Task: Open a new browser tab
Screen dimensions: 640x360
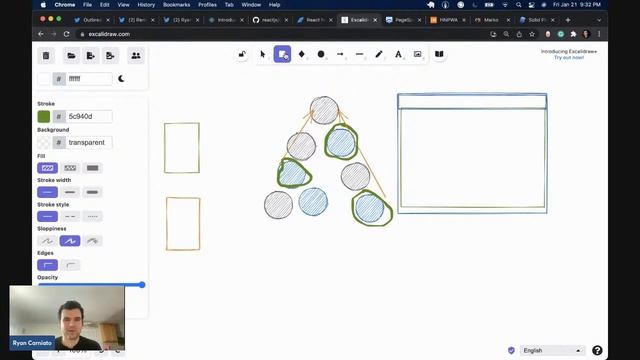Action: tap(568, 20)
